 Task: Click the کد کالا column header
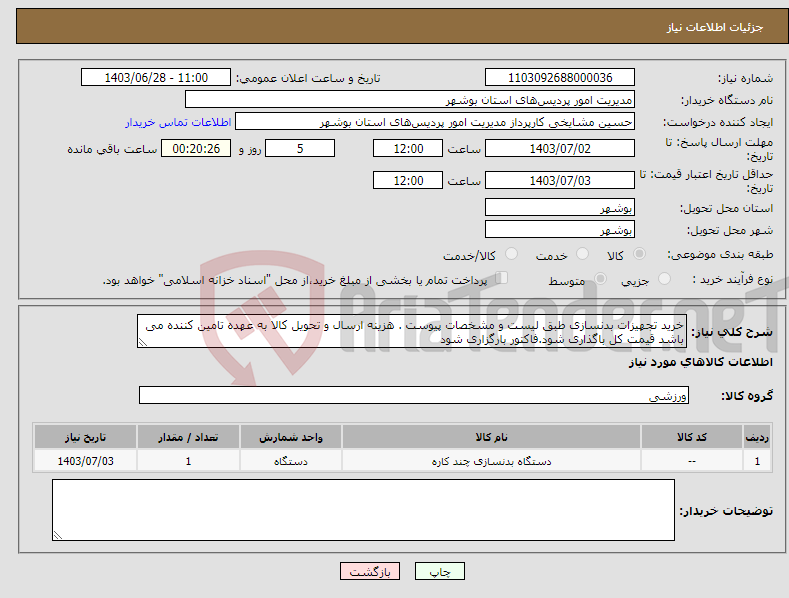692,437
